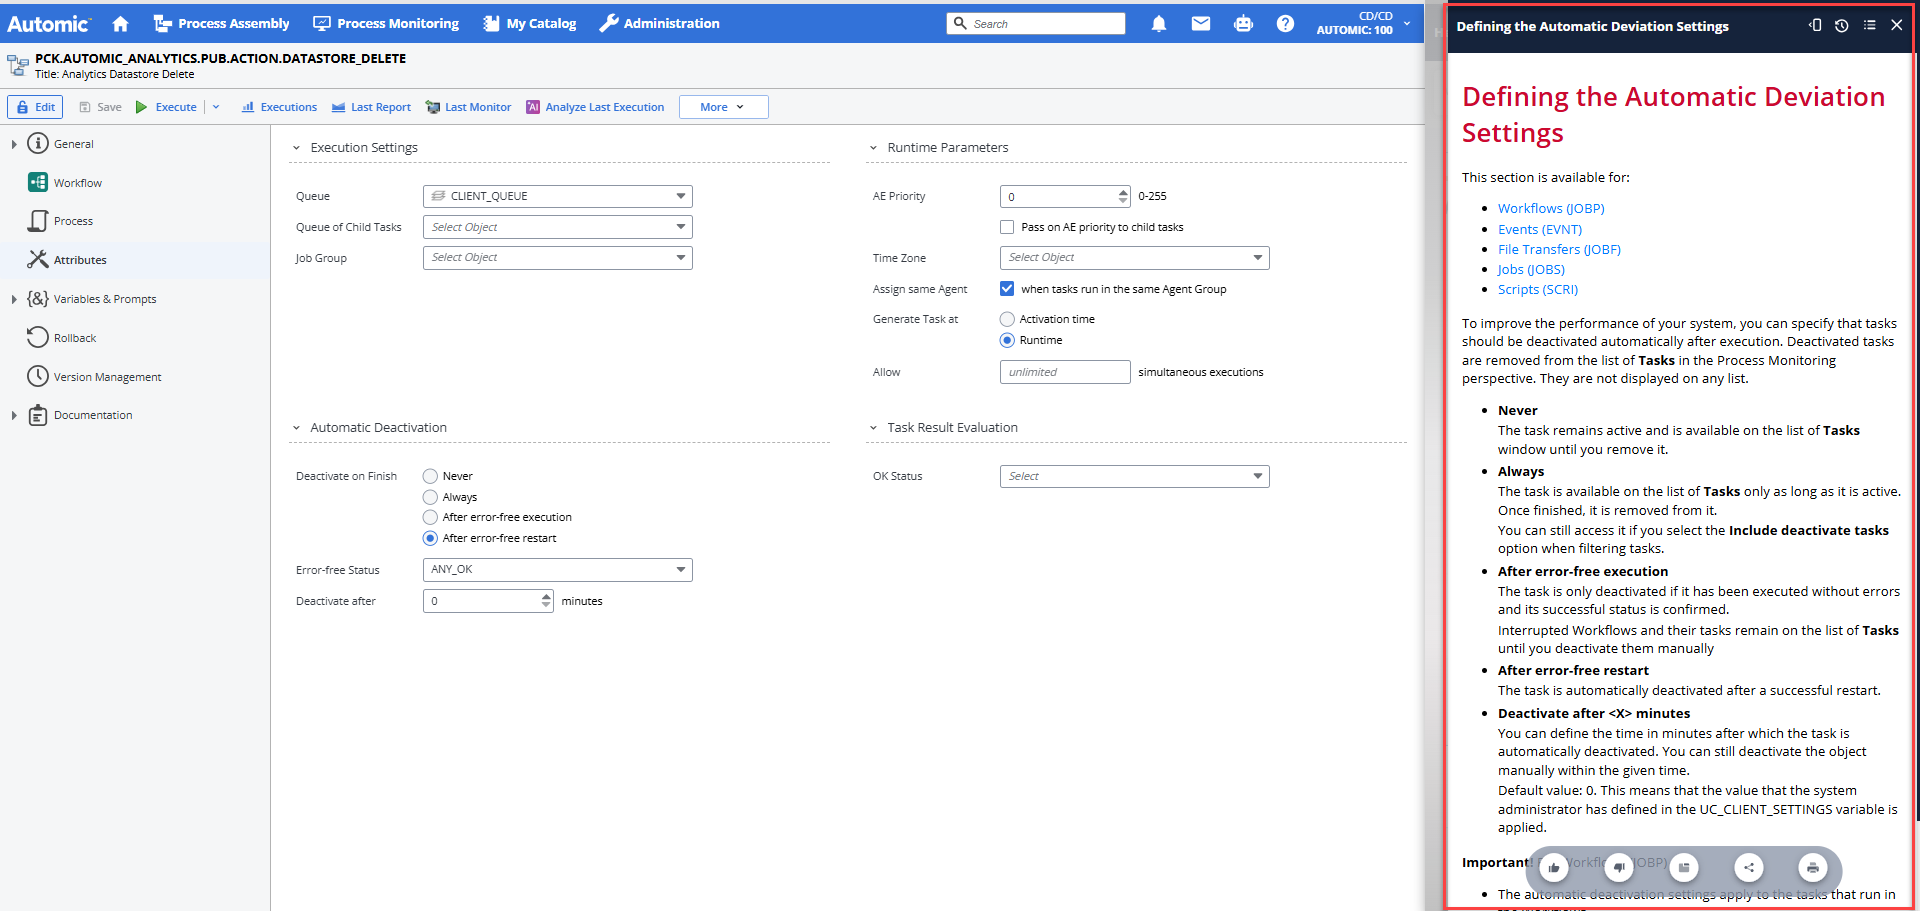Click the share icon in help panel
The height and width of the screenshot is (911, 1920).
1748,867
